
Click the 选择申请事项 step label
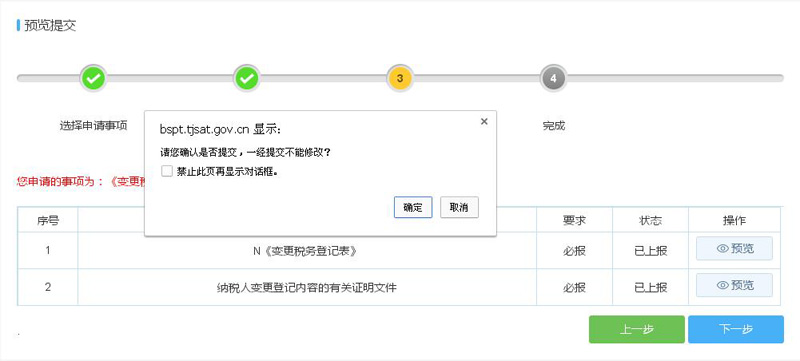93,125
